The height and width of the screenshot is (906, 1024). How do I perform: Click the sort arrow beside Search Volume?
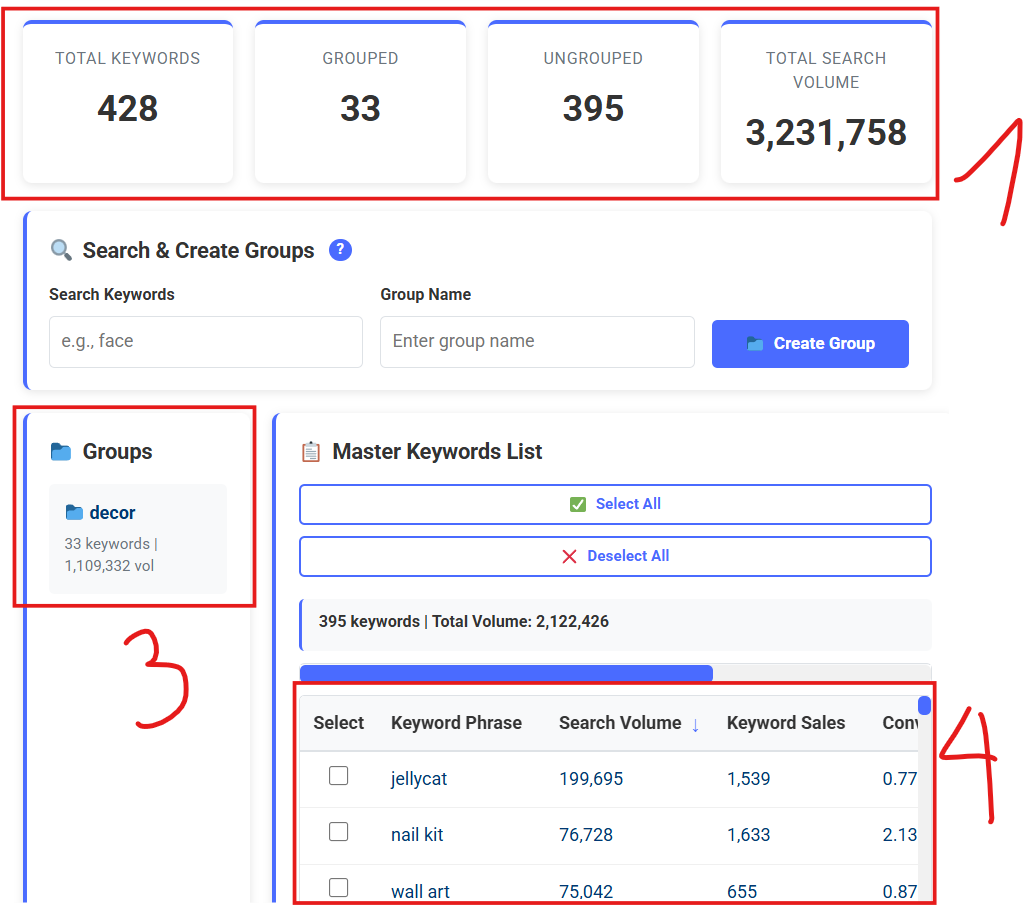[696, 723]
